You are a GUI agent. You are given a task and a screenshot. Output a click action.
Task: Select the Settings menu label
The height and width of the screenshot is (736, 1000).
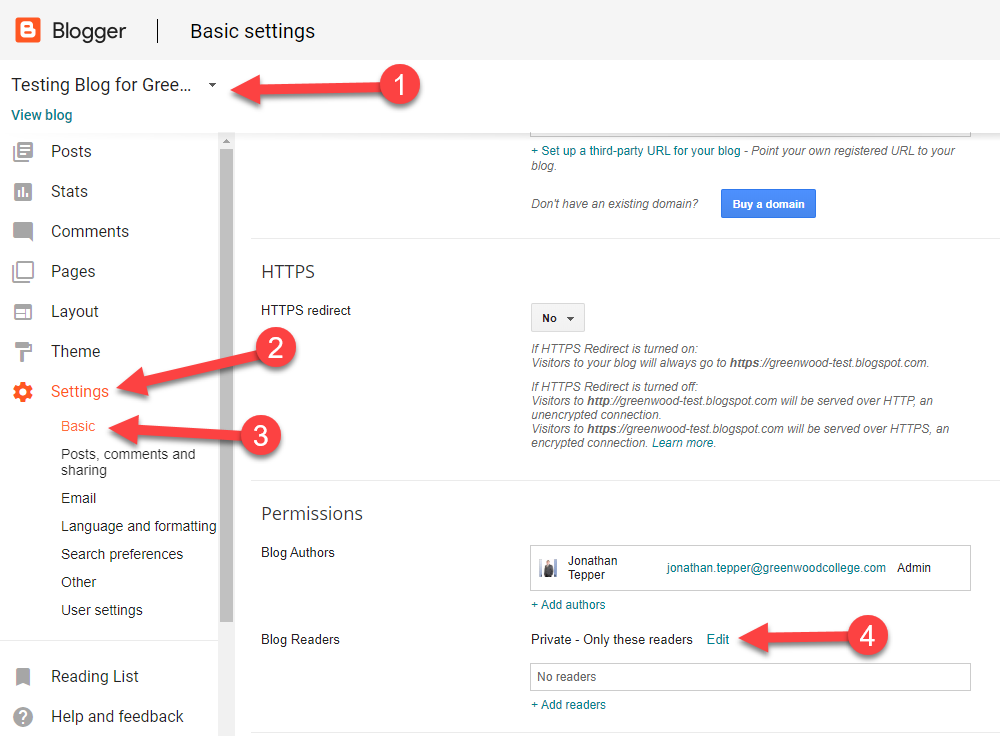(x=80, y=392)
